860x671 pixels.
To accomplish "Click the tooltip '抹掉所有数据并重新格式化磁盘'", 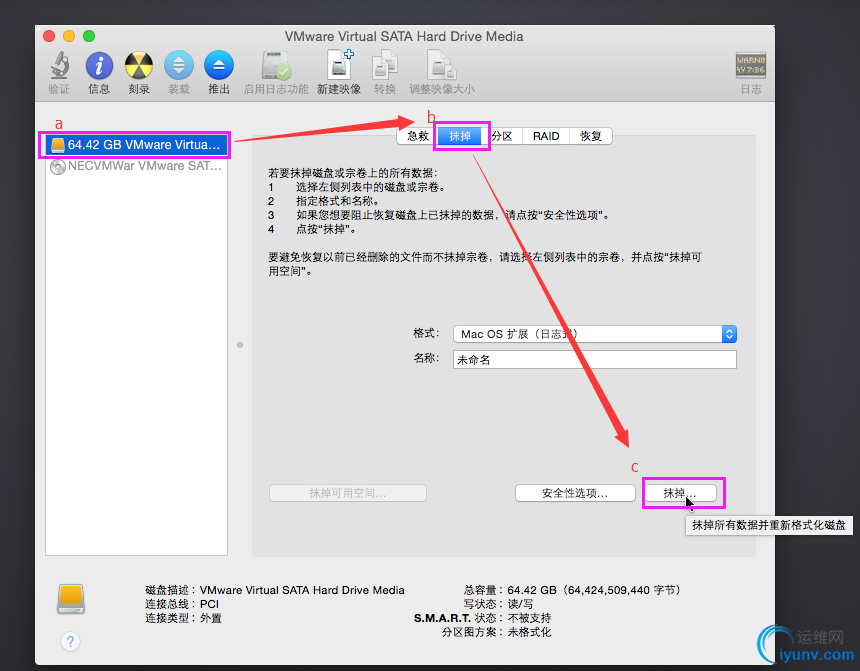I will [769, 525].
